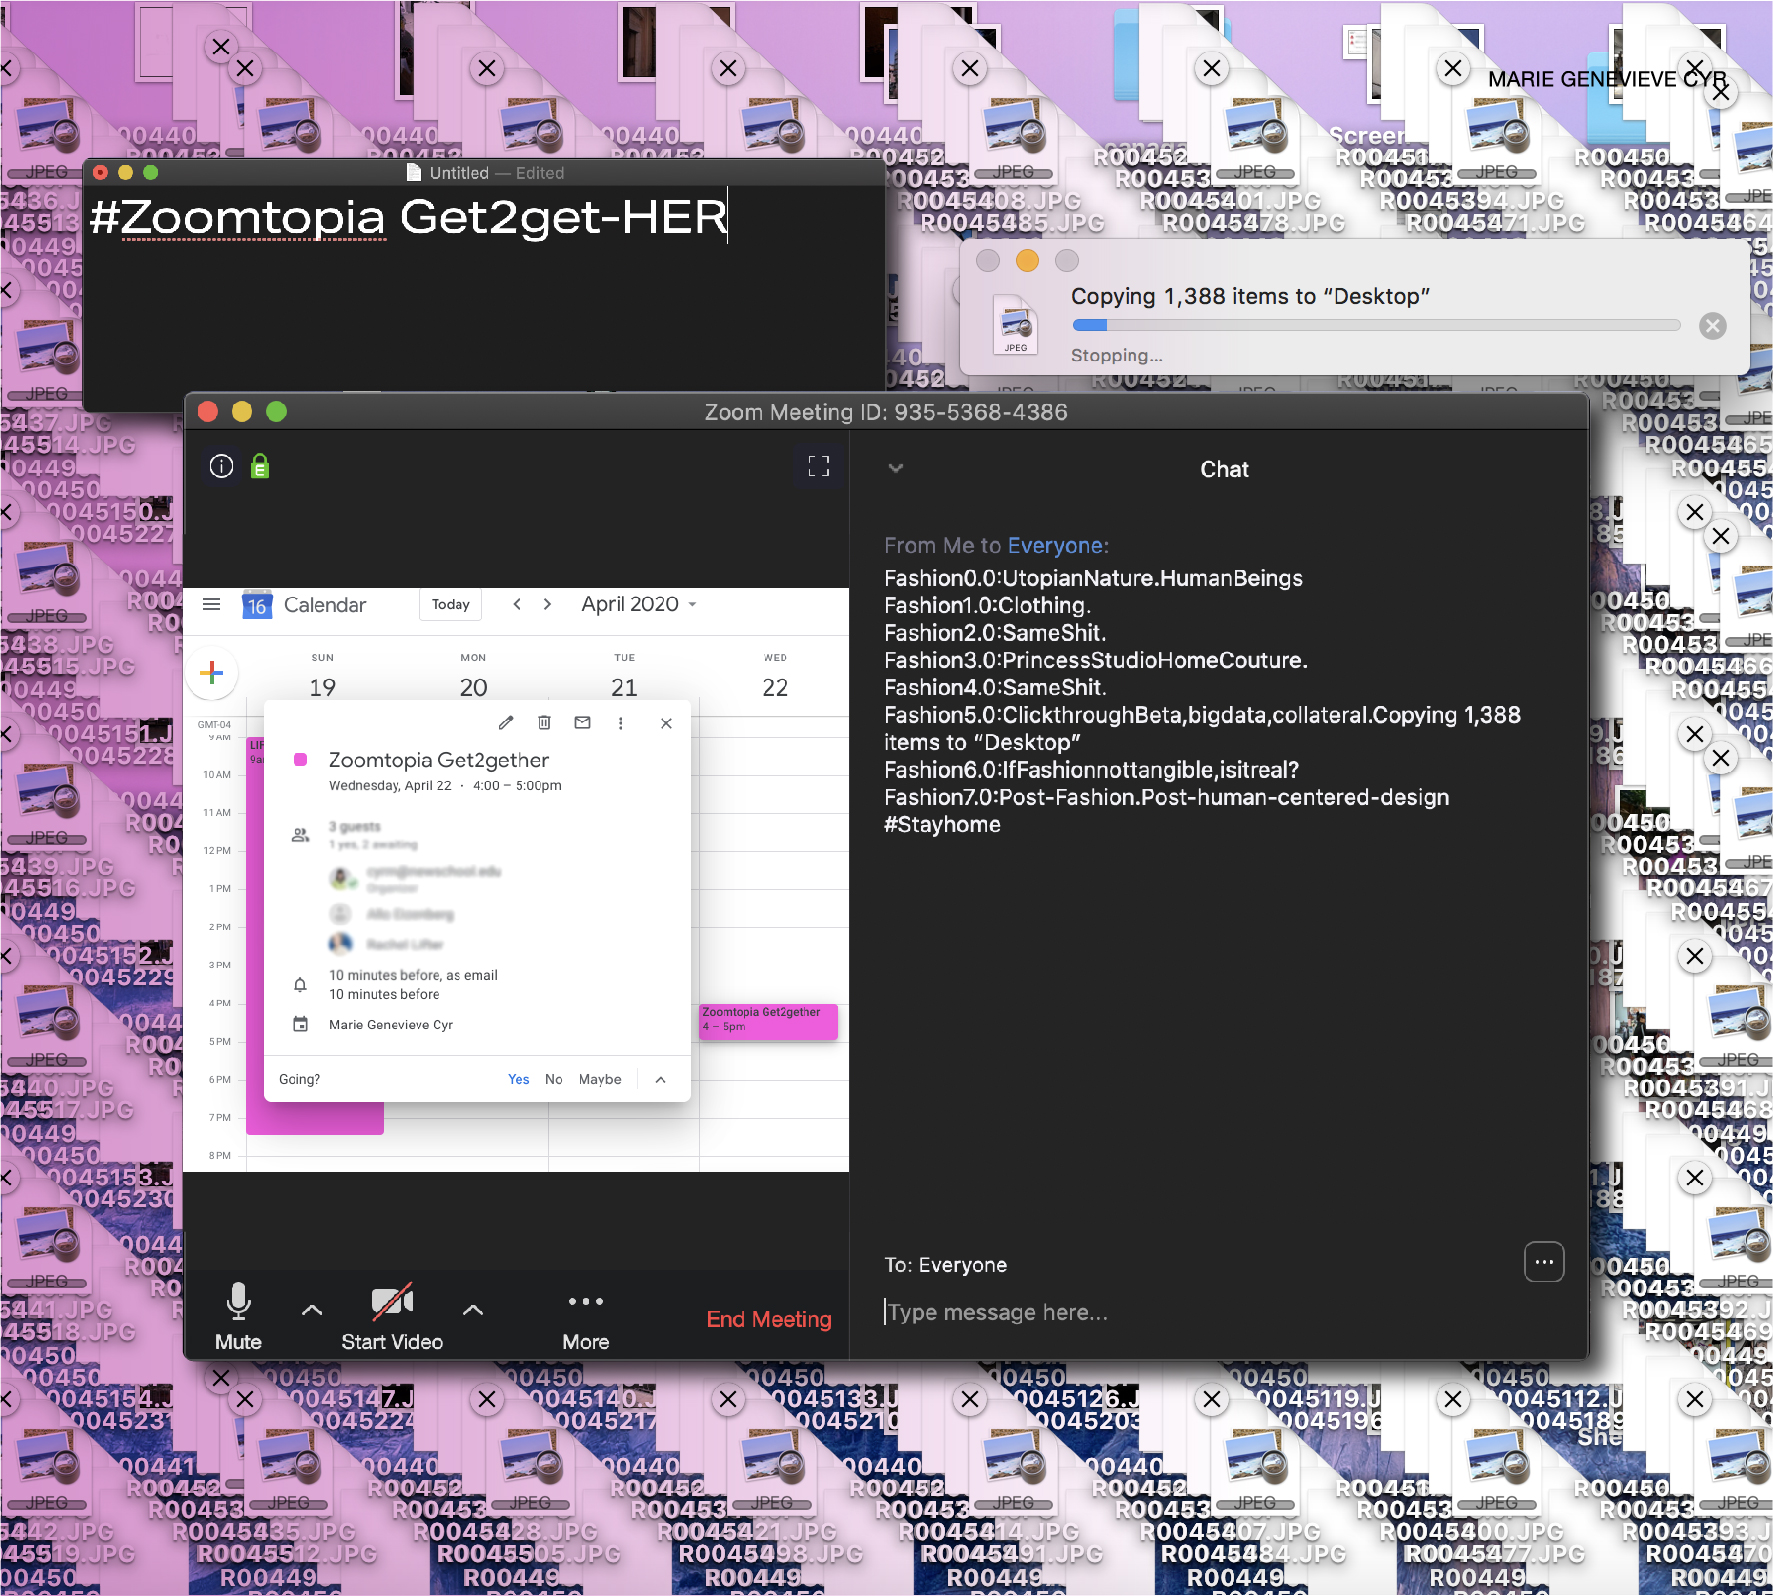Open video options arrow beside Start Video
This screenshot has width=1773, height=1596.
[473, 1309]
